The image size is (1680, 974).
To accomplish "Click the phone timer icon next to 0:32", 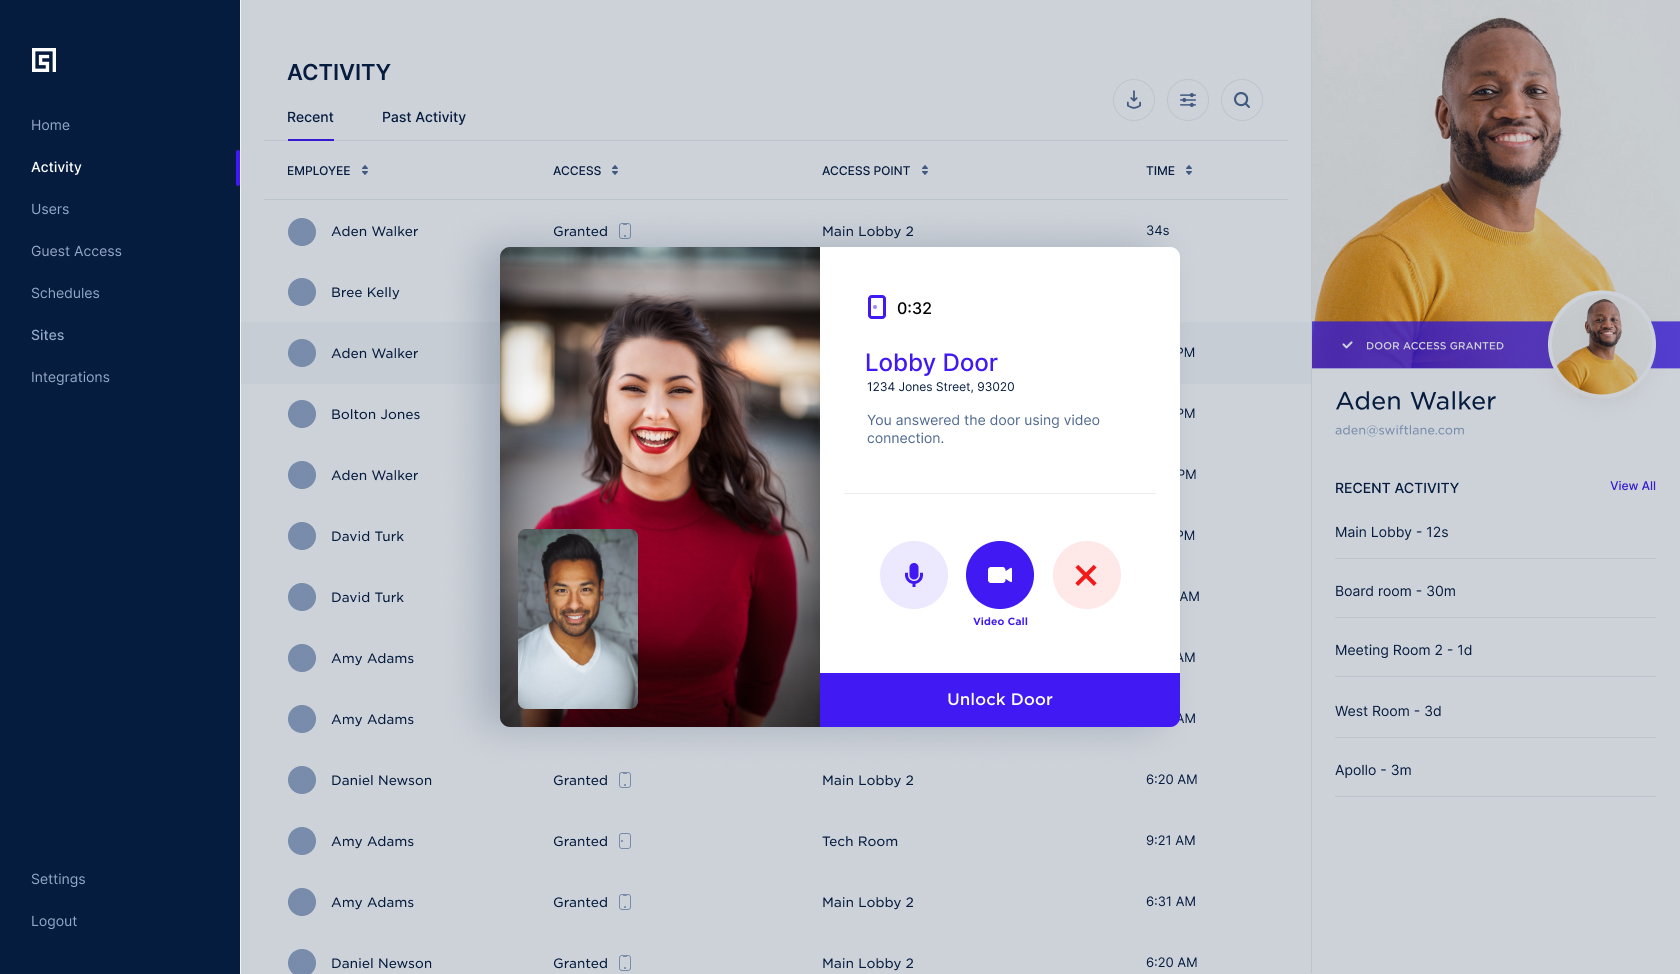I will pos(877,307).
